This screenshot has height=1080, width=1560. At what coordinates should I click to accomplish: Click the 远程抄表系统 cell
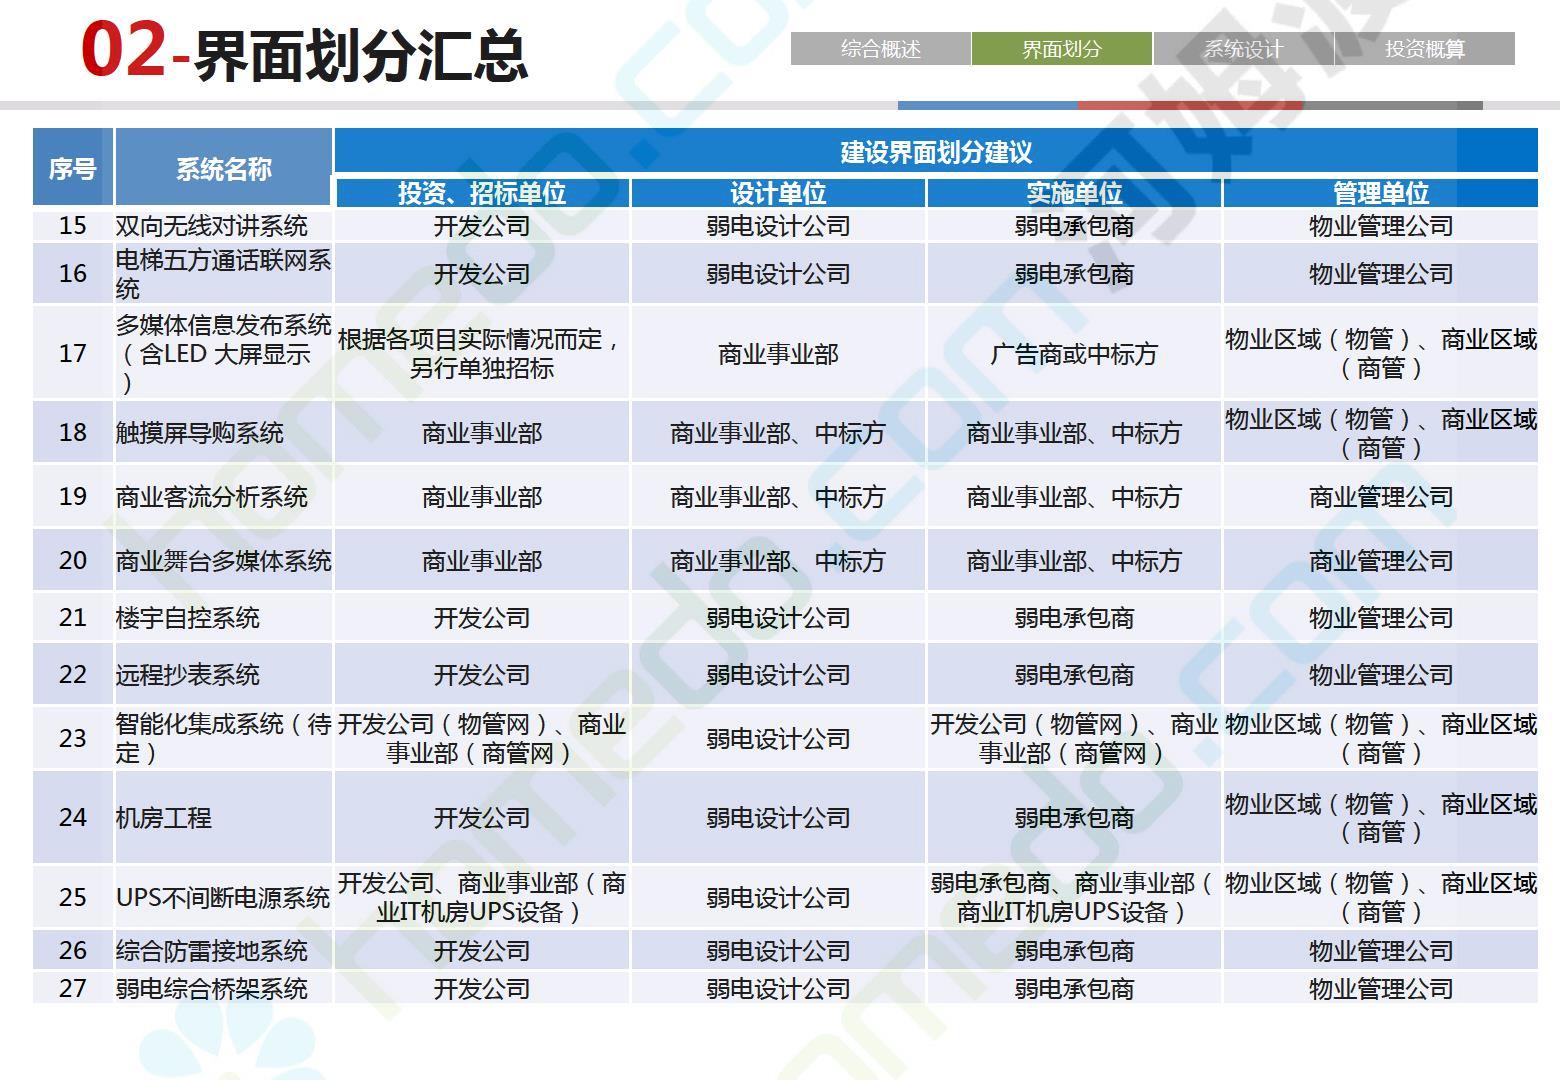click(x=224, y=675)
